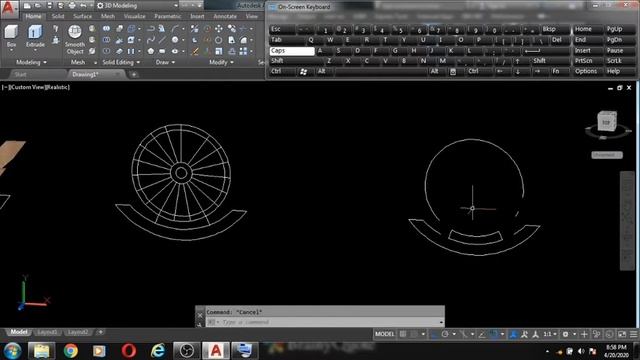This screenshot has height=360, width=640.
Task: Click the Windows Start orb
Action: [13, 351]
